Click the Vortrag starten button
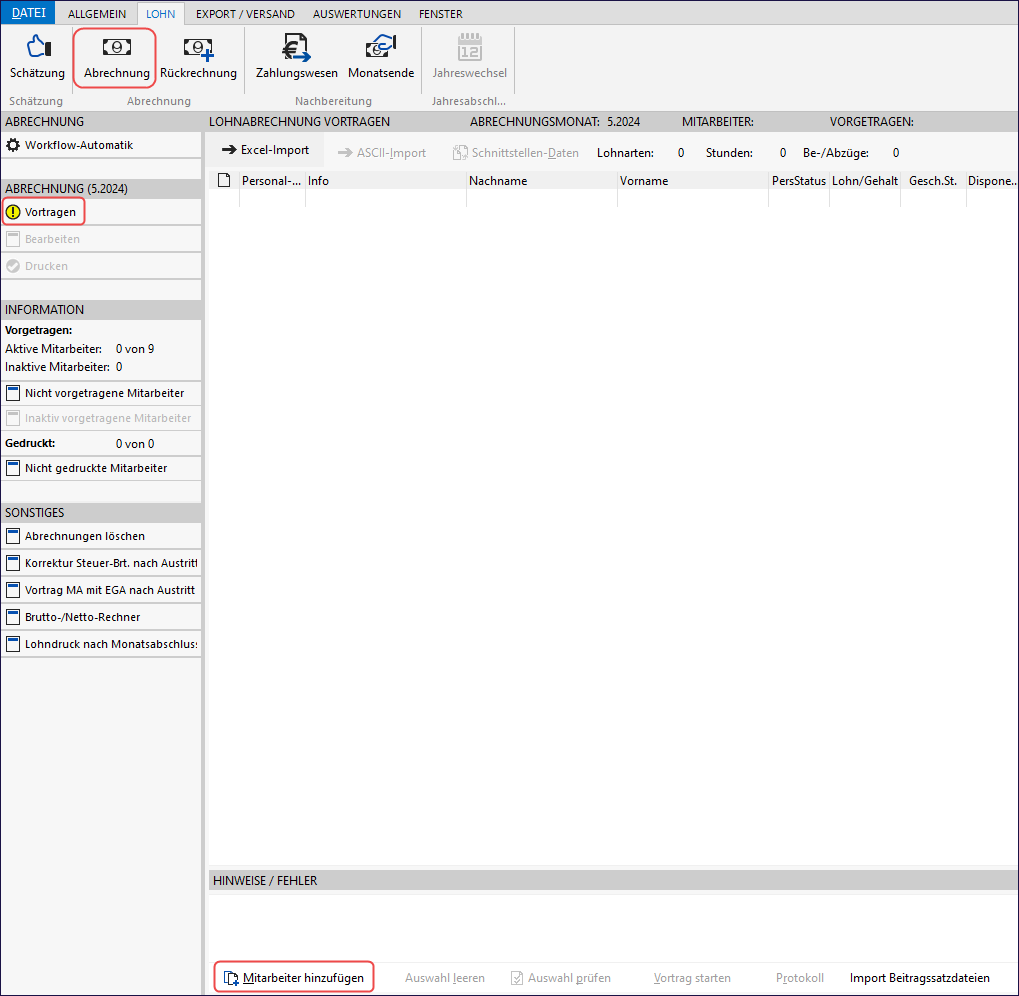 point(692,978)
